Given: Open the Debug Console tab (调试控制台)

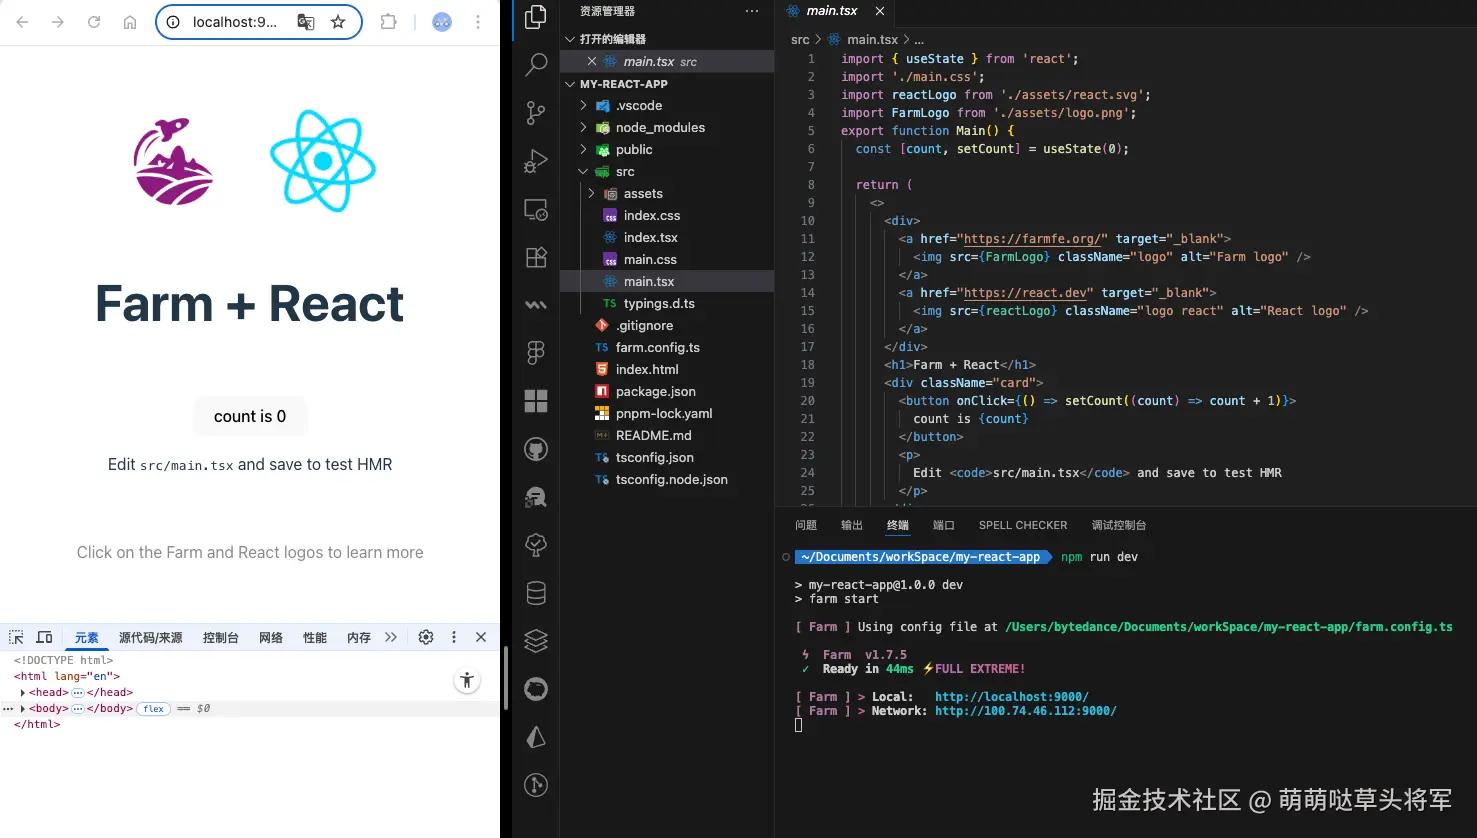Looking at the screenshot, I should tap(1119, 525).
